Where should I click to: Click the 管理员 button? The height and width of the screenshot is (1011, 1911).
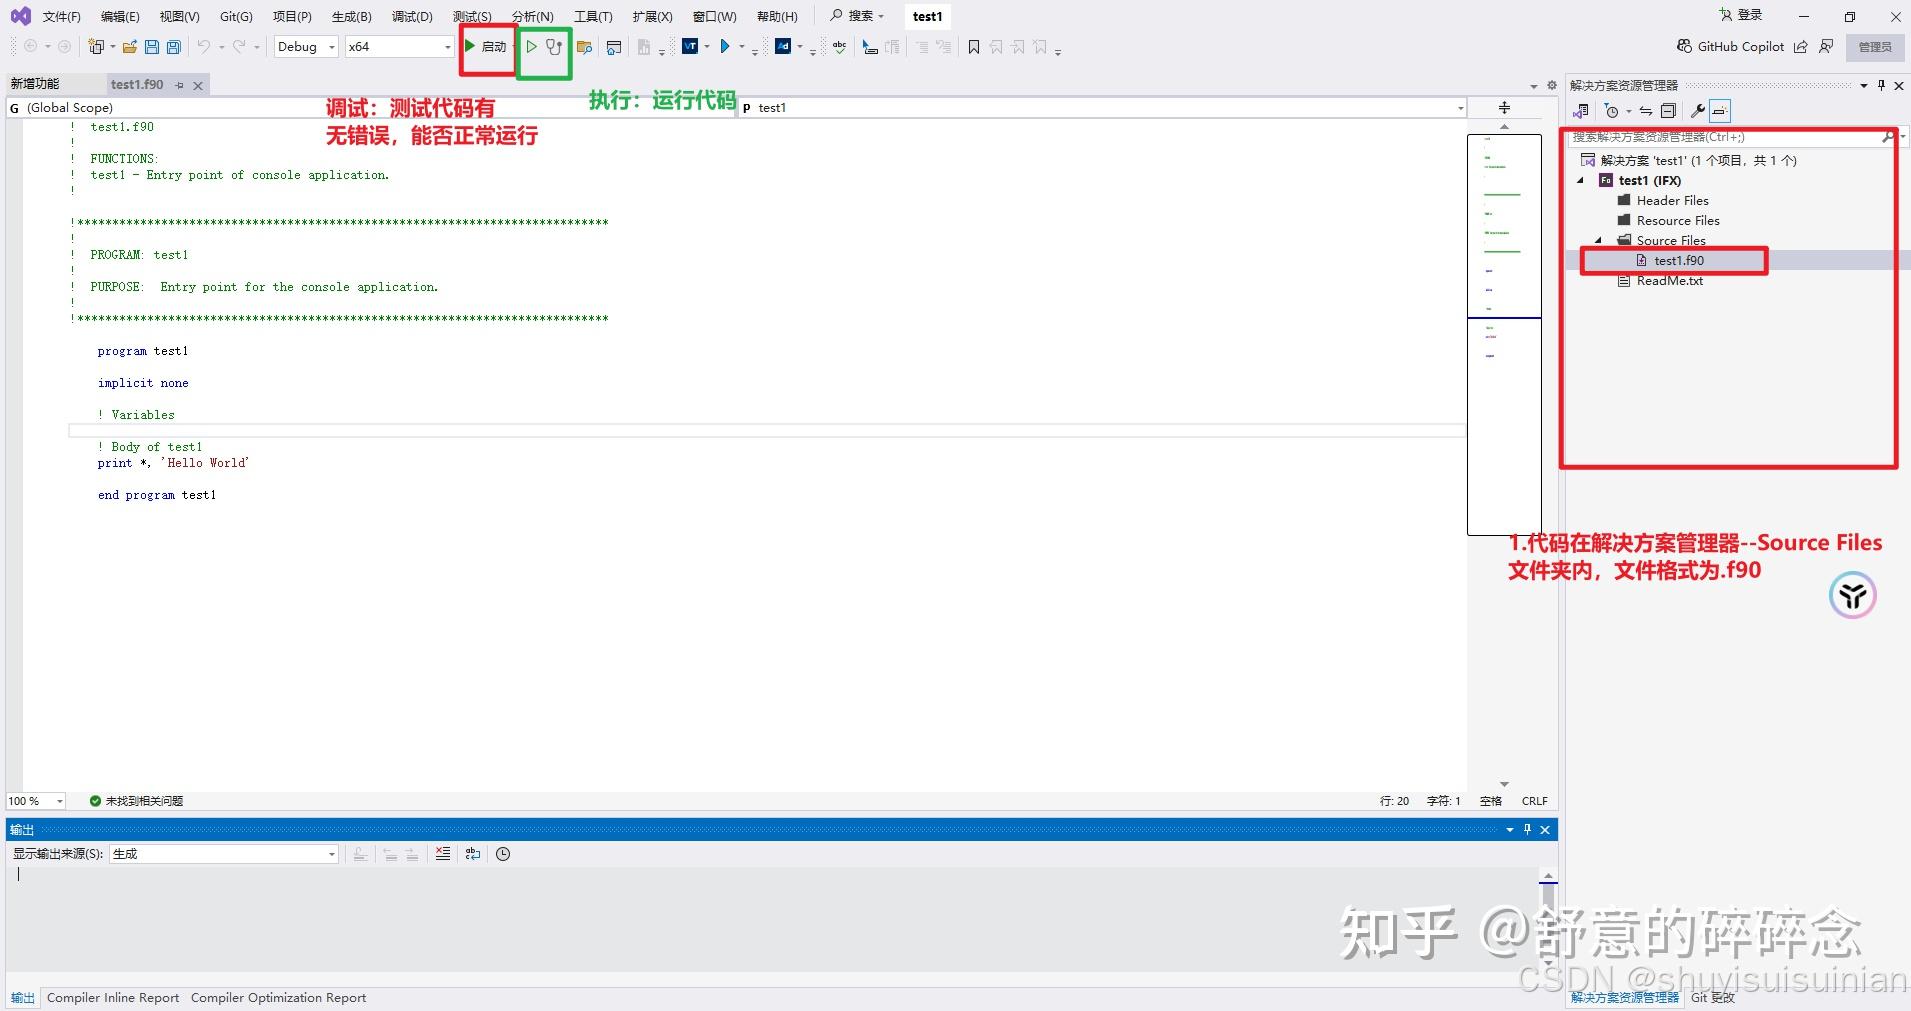coord(1875,46)
